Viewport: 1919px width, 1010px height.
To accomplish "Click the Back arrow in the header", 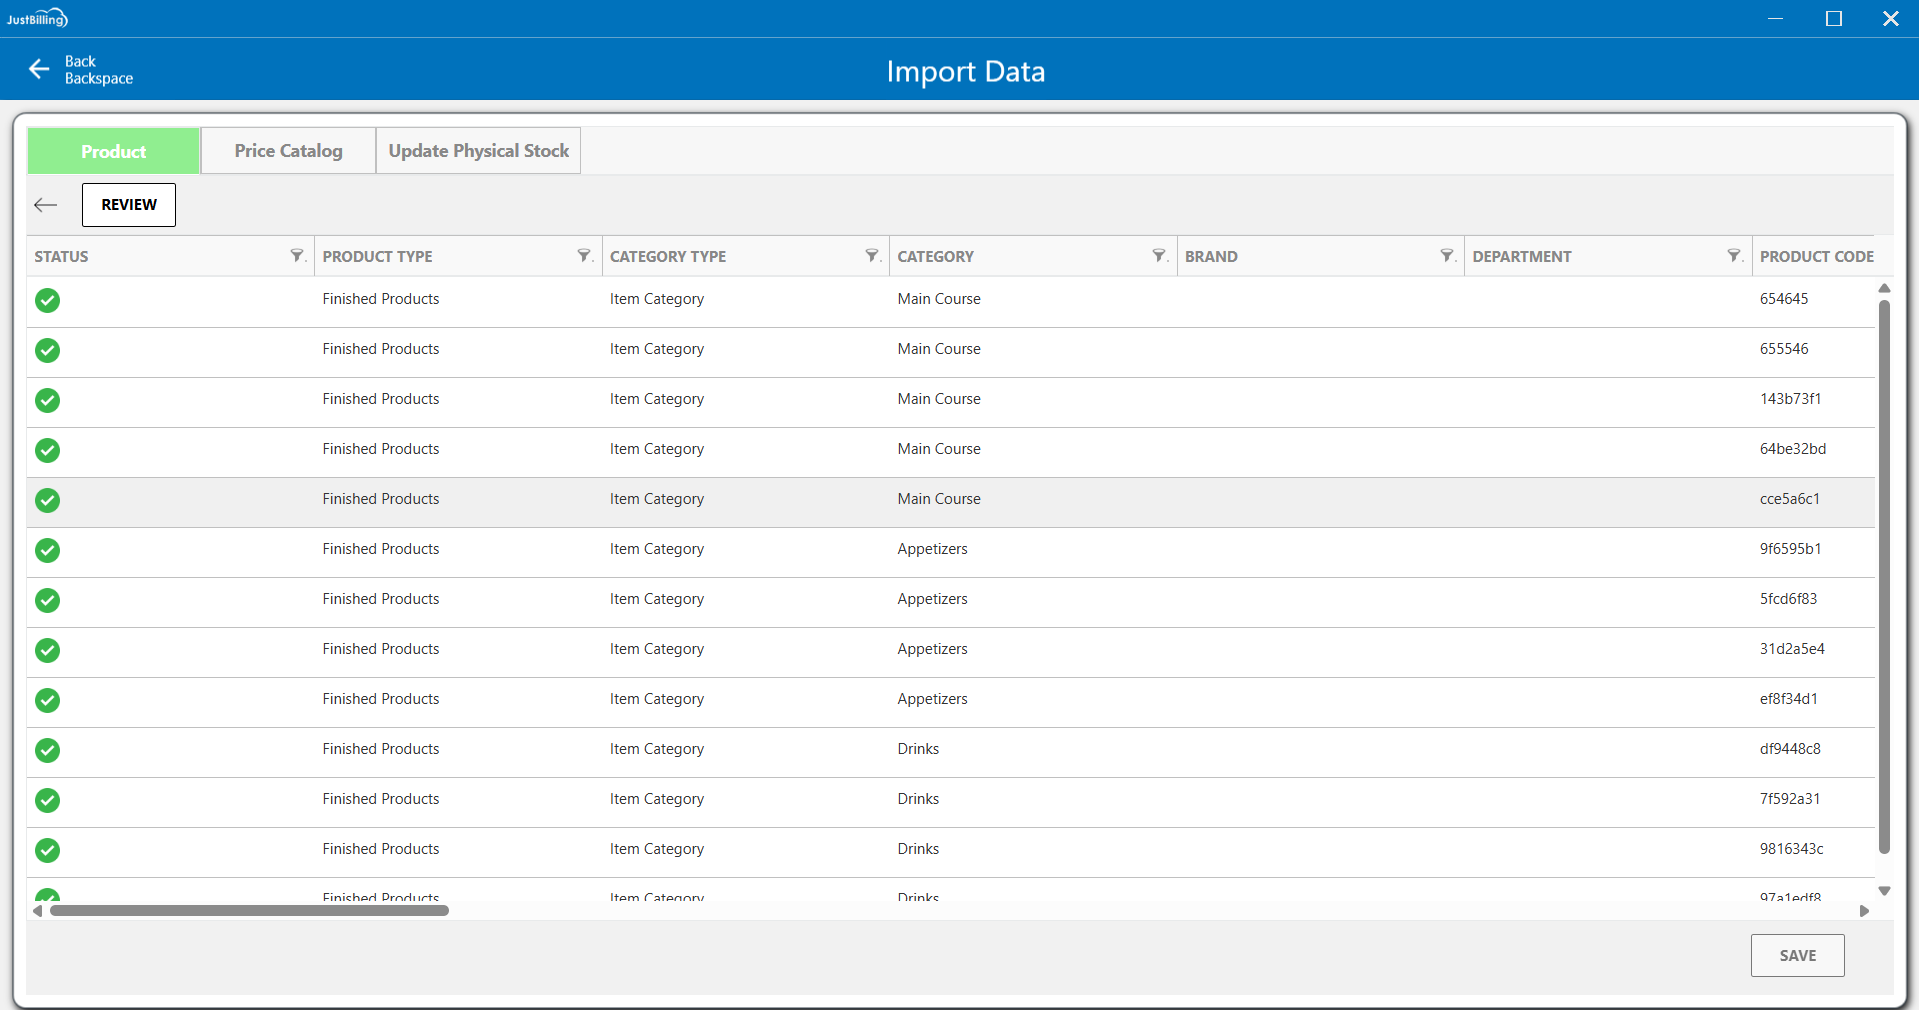I will [x=39, y=69].
